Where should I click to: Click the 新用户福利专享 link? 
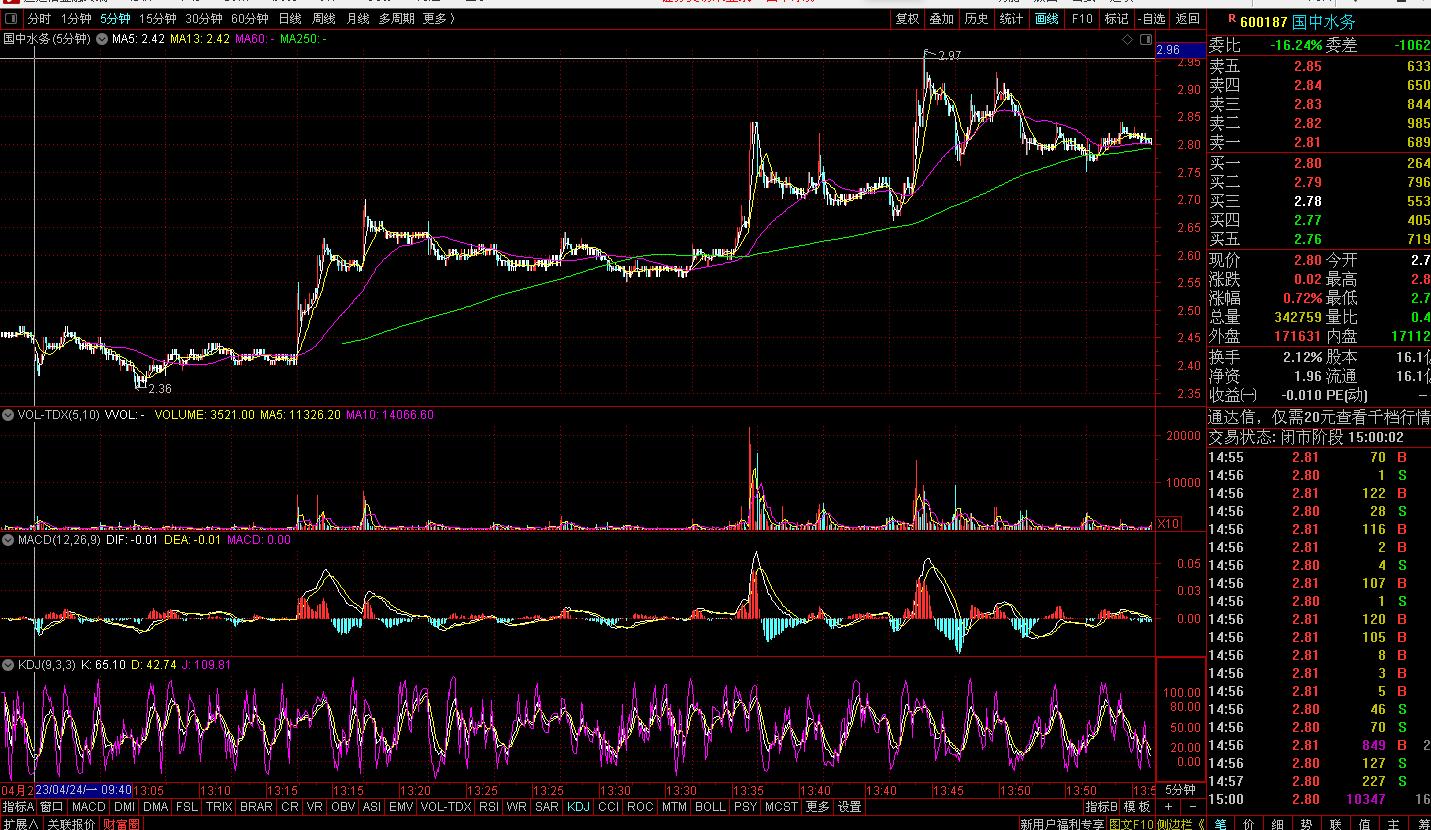(1062, 824)
